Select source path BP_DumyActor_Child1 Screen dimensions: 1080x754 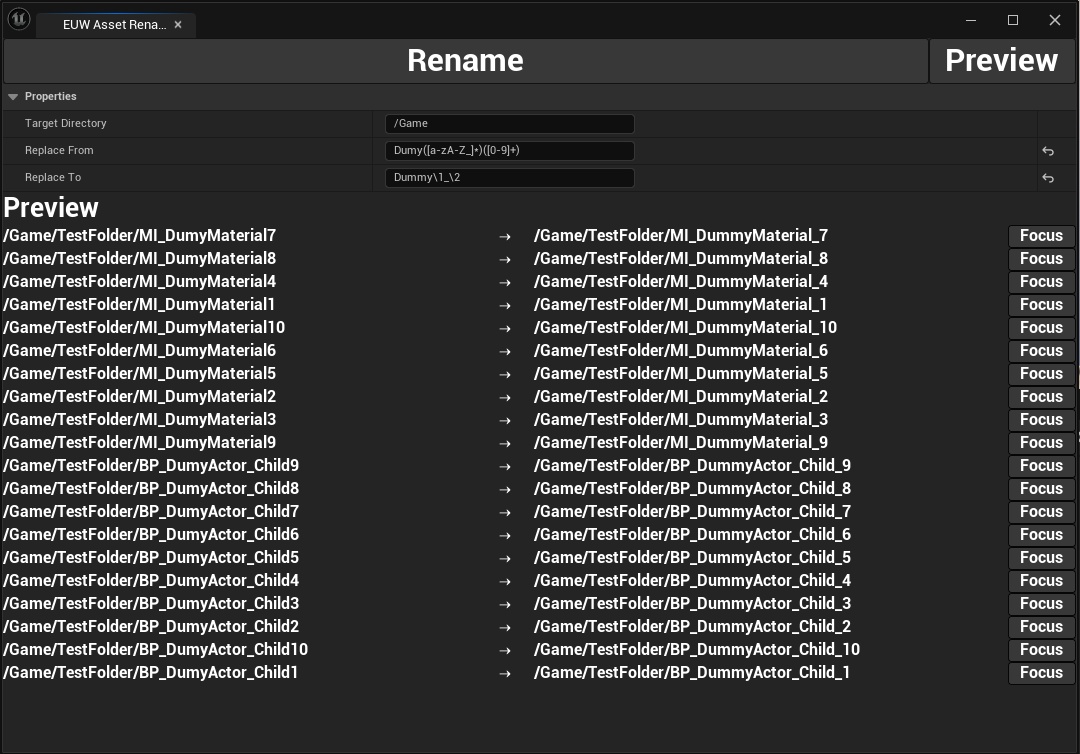151,673
